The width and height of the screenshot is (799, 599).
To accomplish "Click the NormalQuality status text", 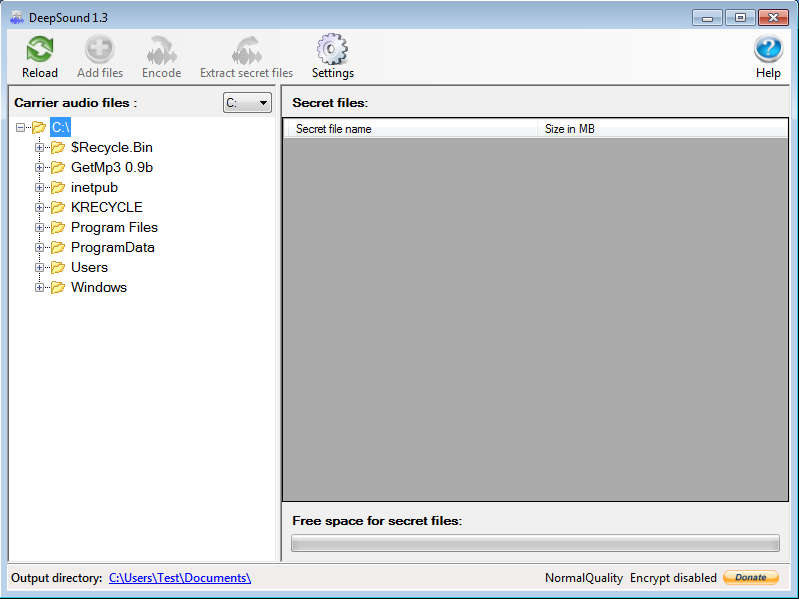I will tap(584, 578).
